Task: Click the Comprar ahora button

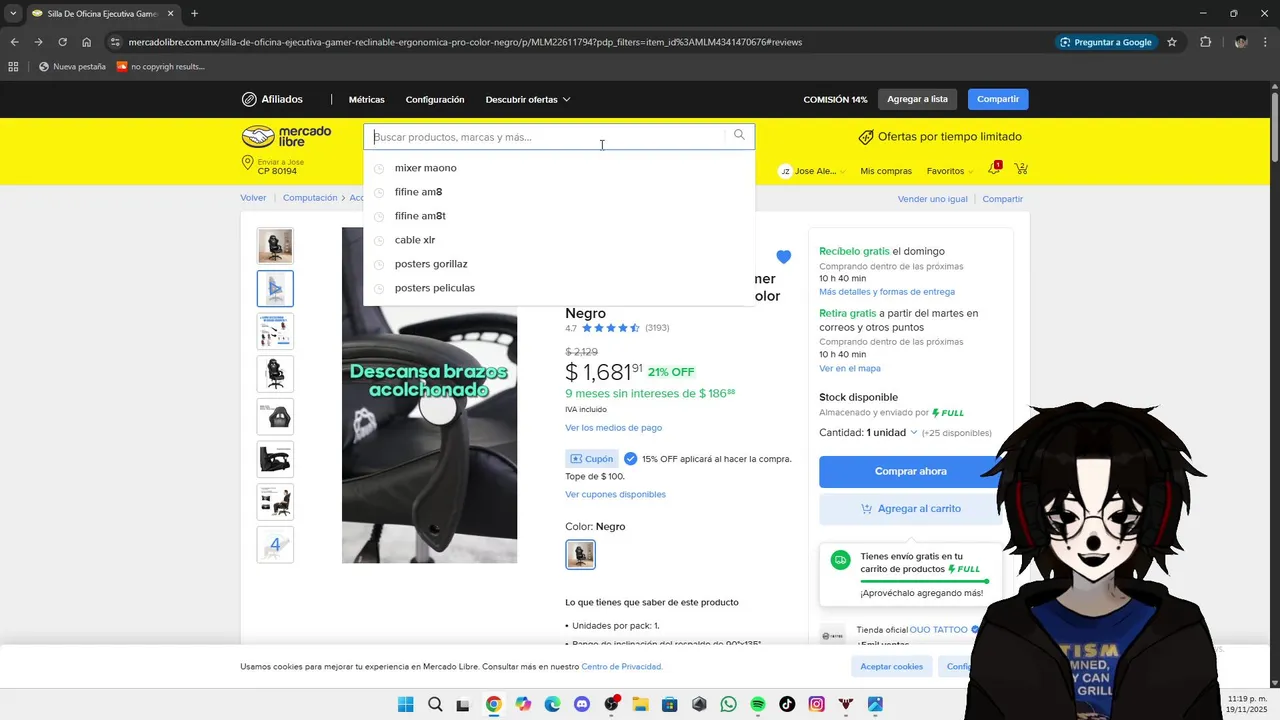Action: click(x=910, y=471)
